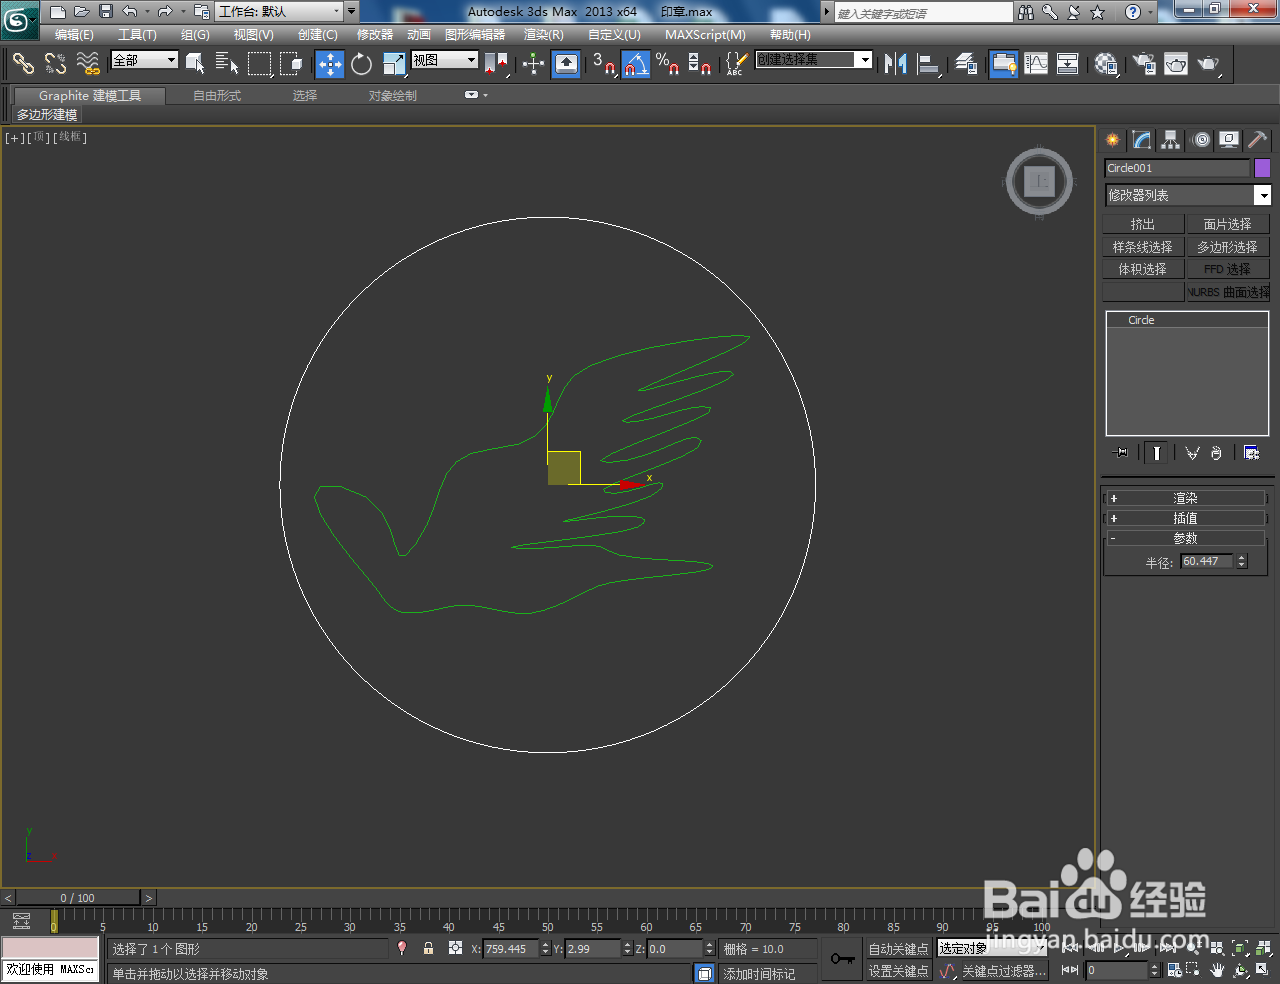Toggle the selection lock padlock

coord(428,948)
